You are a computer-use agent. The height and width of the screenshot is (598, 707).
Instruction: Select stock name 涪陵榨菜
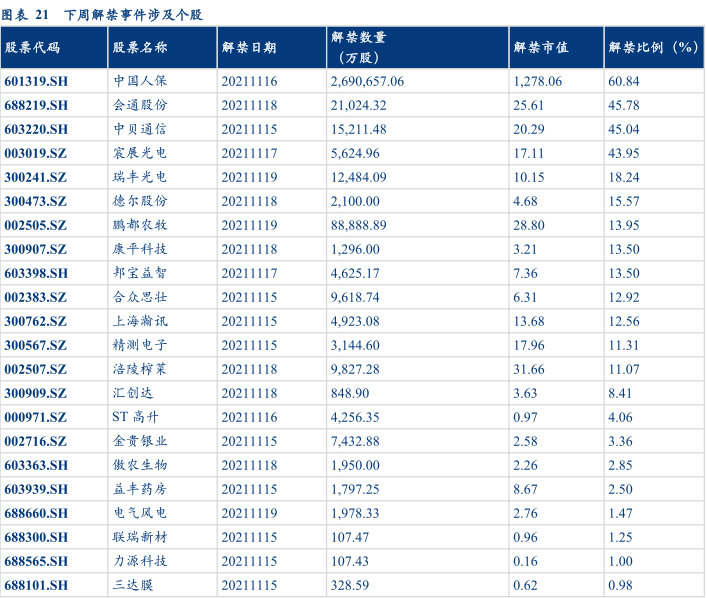click(140, 369)
